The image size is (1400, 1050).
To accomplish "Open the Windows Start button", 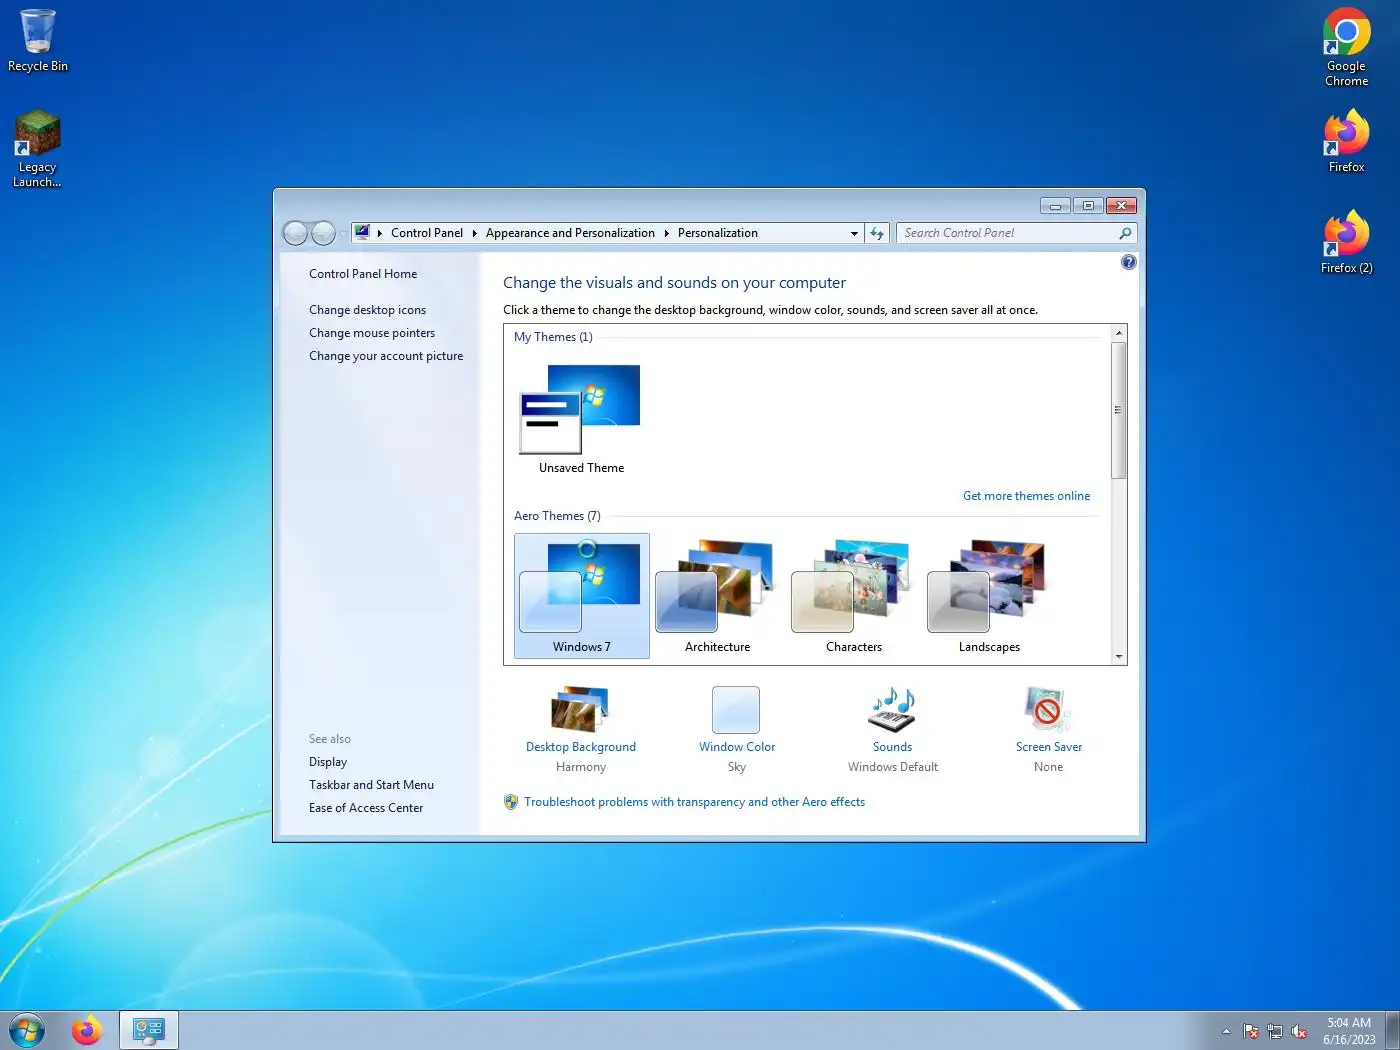I will (x=27, y=1030).
